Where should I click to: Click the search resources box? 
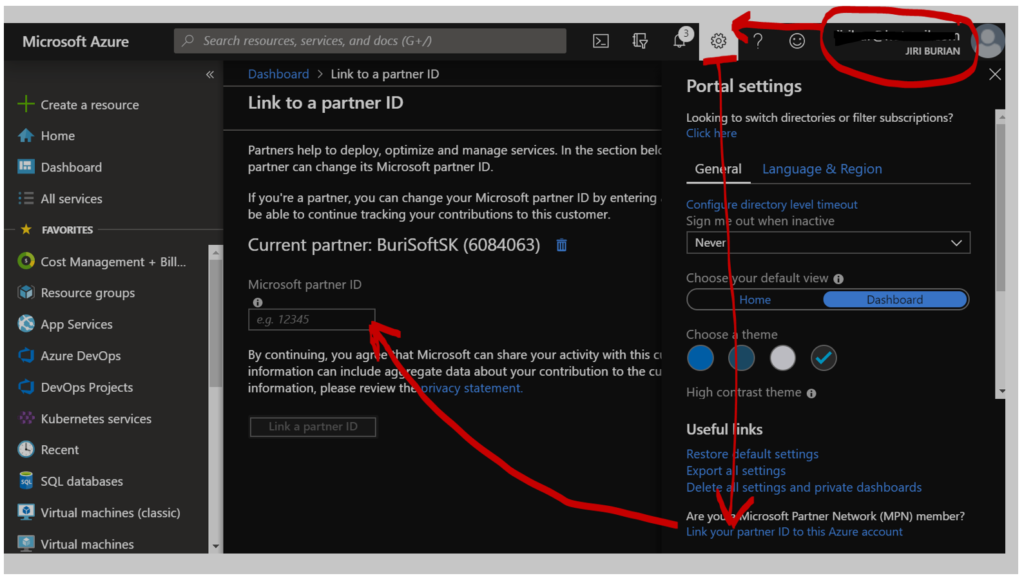(x=370, y=40)
